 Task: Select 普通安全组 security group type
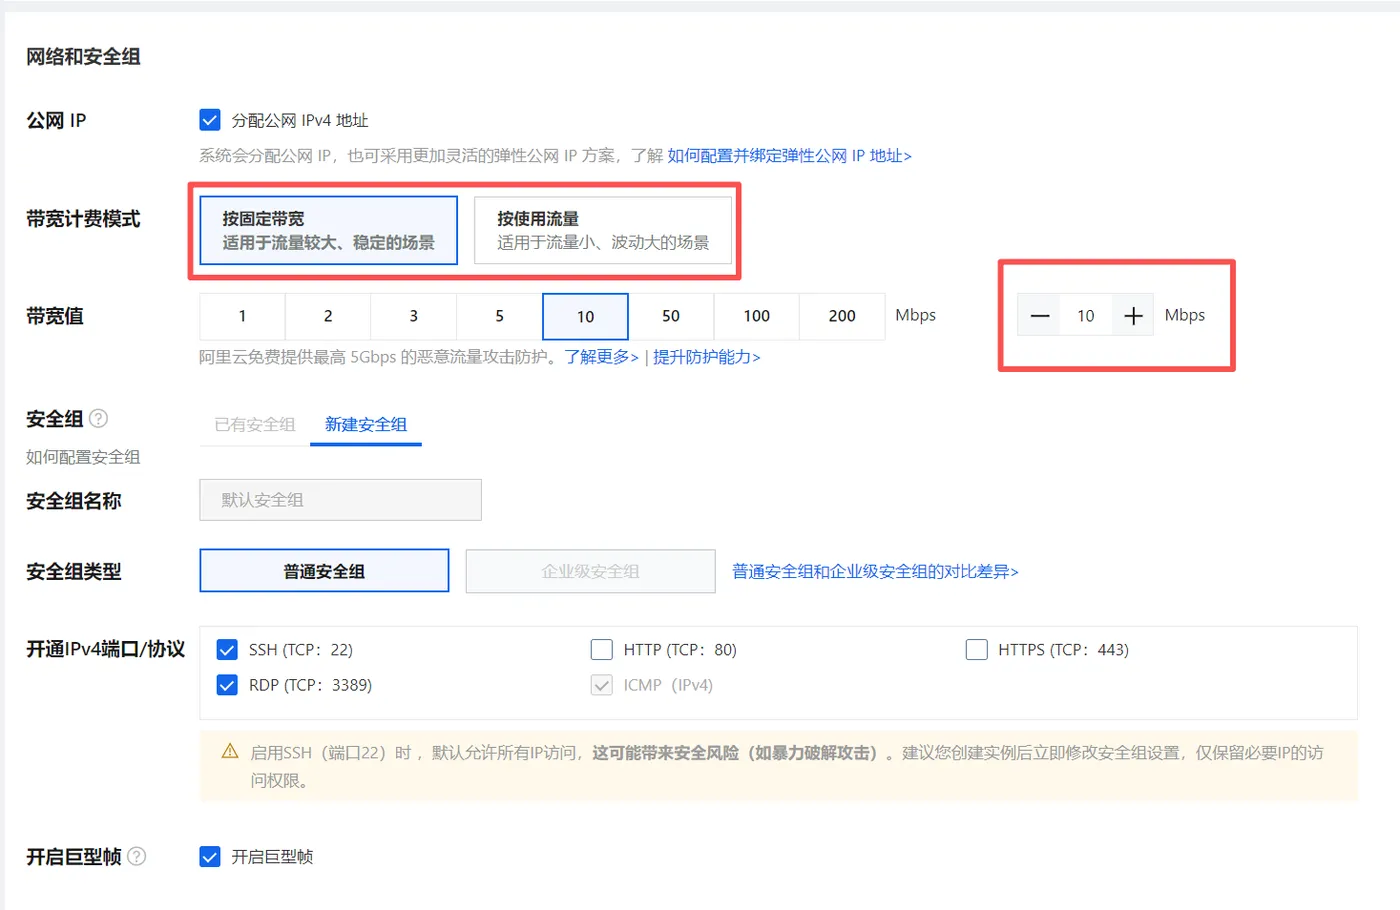[324, 571]
